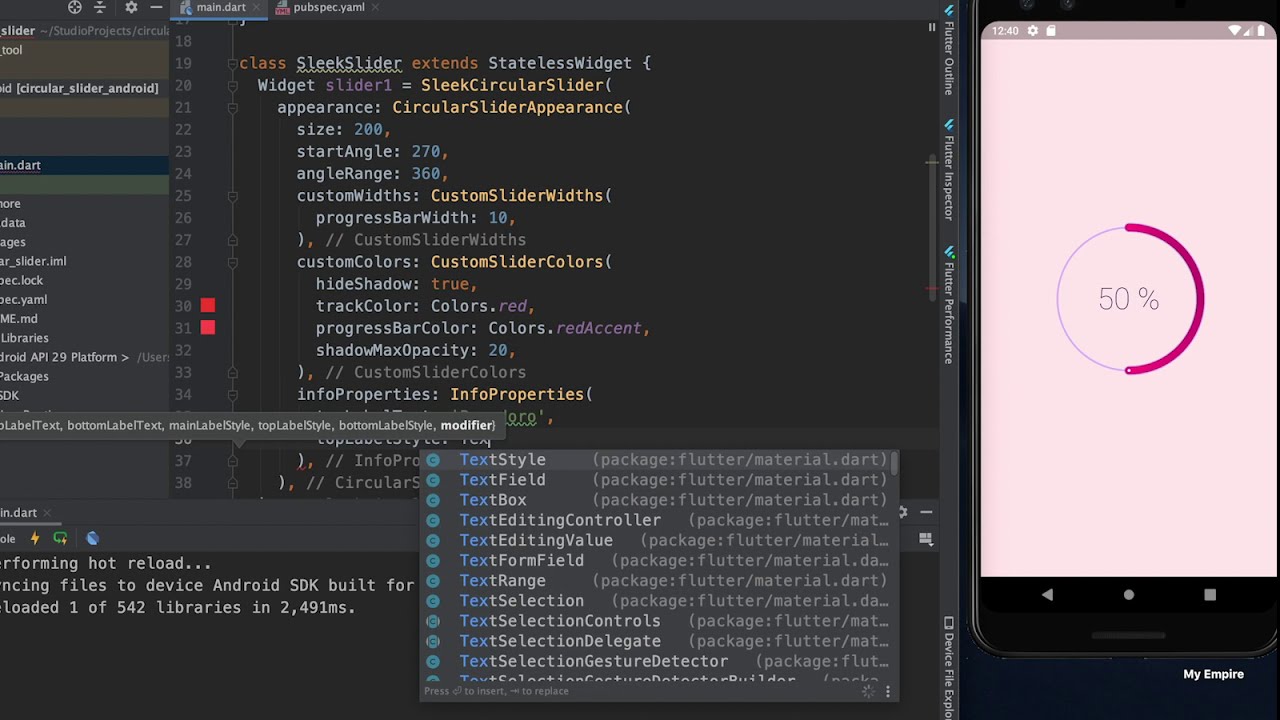Close the main.dart editor tab
The image size is (1280, 720).
point(255,7)
